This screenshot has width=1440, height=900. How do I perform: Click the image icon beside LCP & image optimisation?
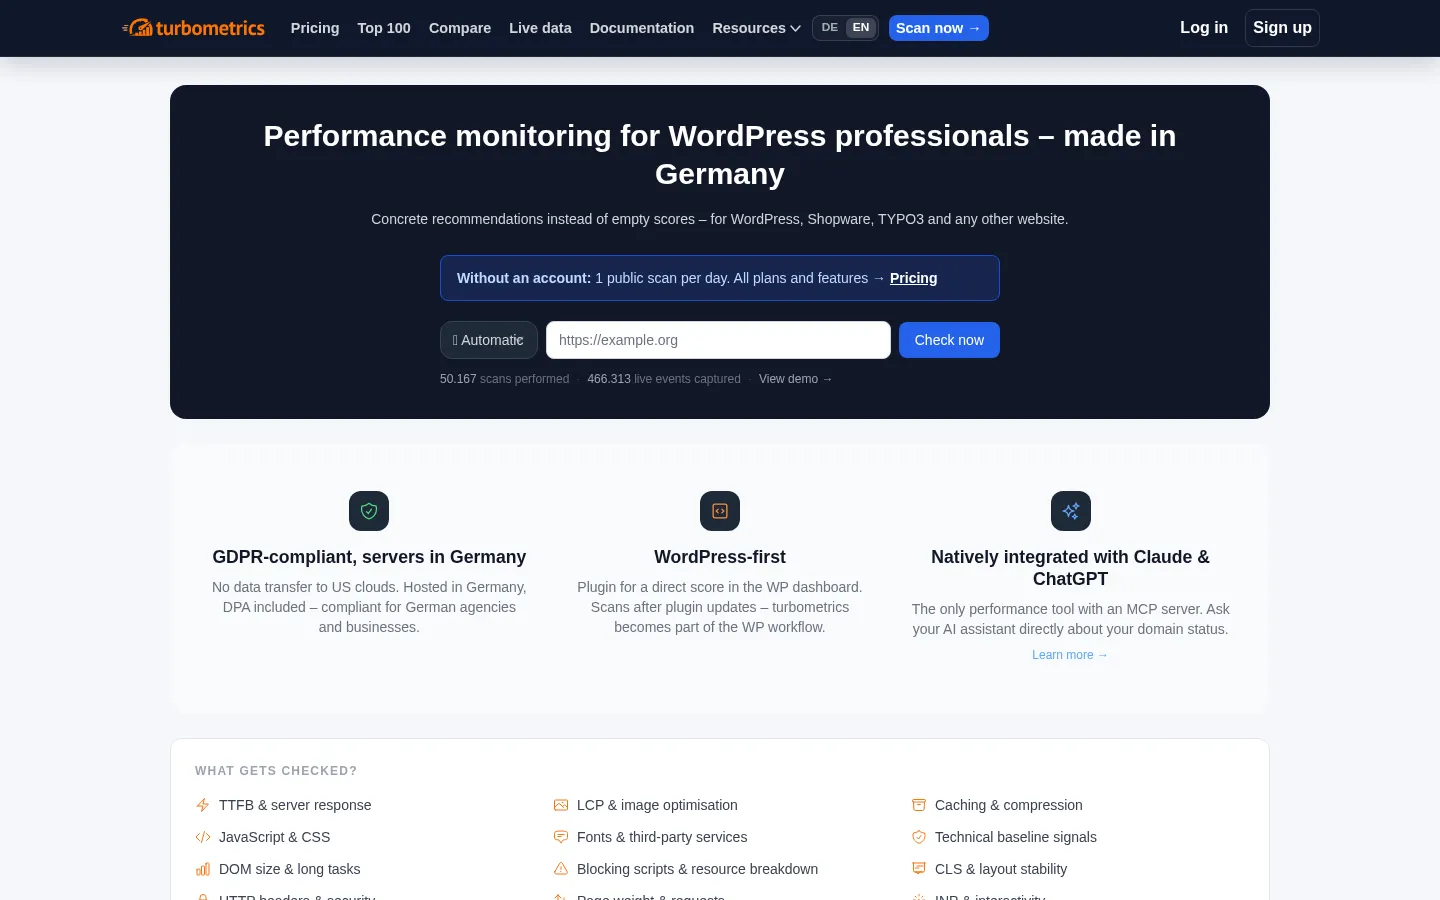pyautogui.click(x=561, y=805)
